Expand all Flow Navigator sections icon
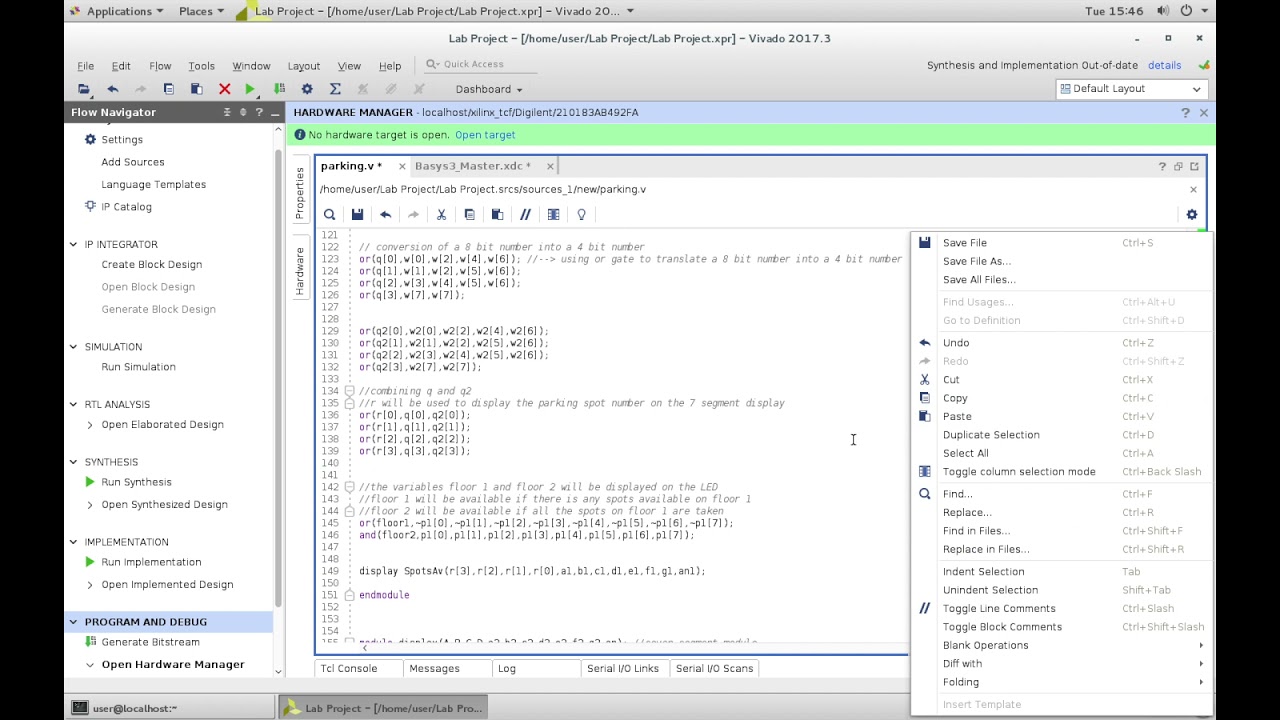This screenshot has width=1280, height=720. pyautogui.click(x=243, y=112)
